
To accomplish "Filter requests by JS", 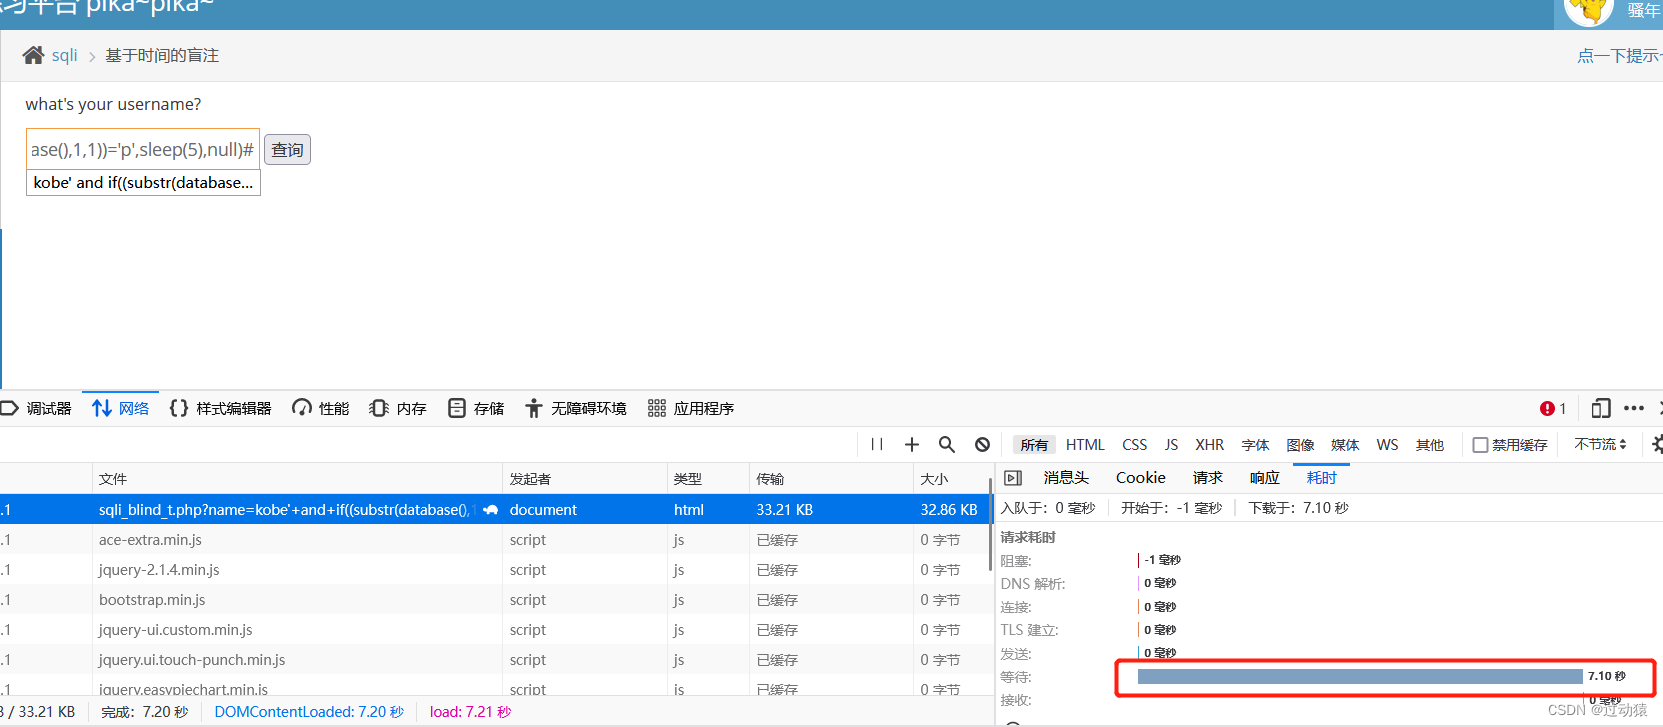I will pos(1171,445).
